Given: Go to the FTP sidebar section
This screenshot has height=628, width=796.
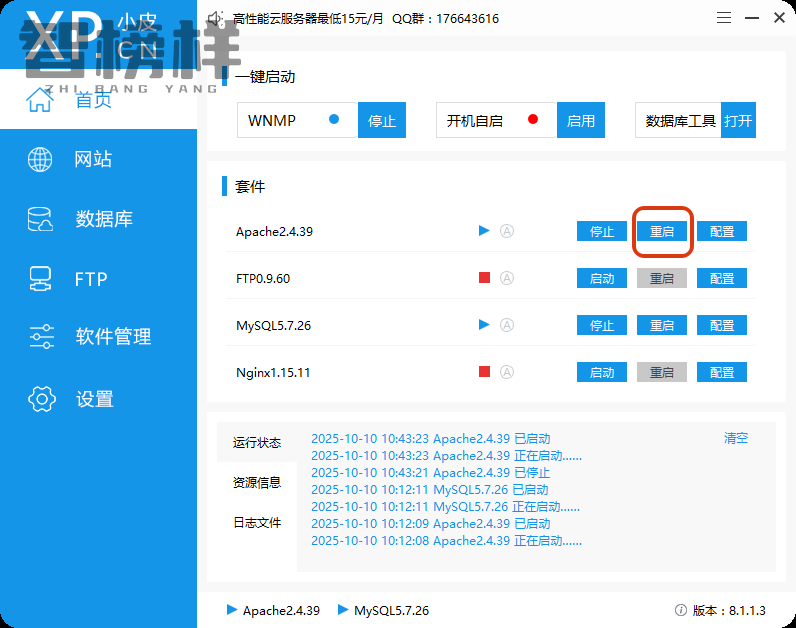Looking at the screenshot, I should (x=98, y=279).
